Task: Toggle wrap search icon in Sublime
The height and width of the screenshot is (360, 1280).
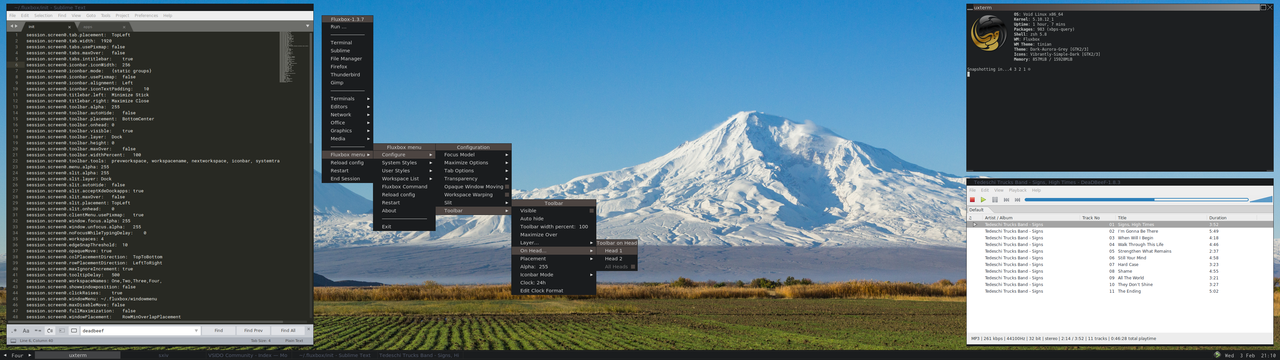Action: 50,330
